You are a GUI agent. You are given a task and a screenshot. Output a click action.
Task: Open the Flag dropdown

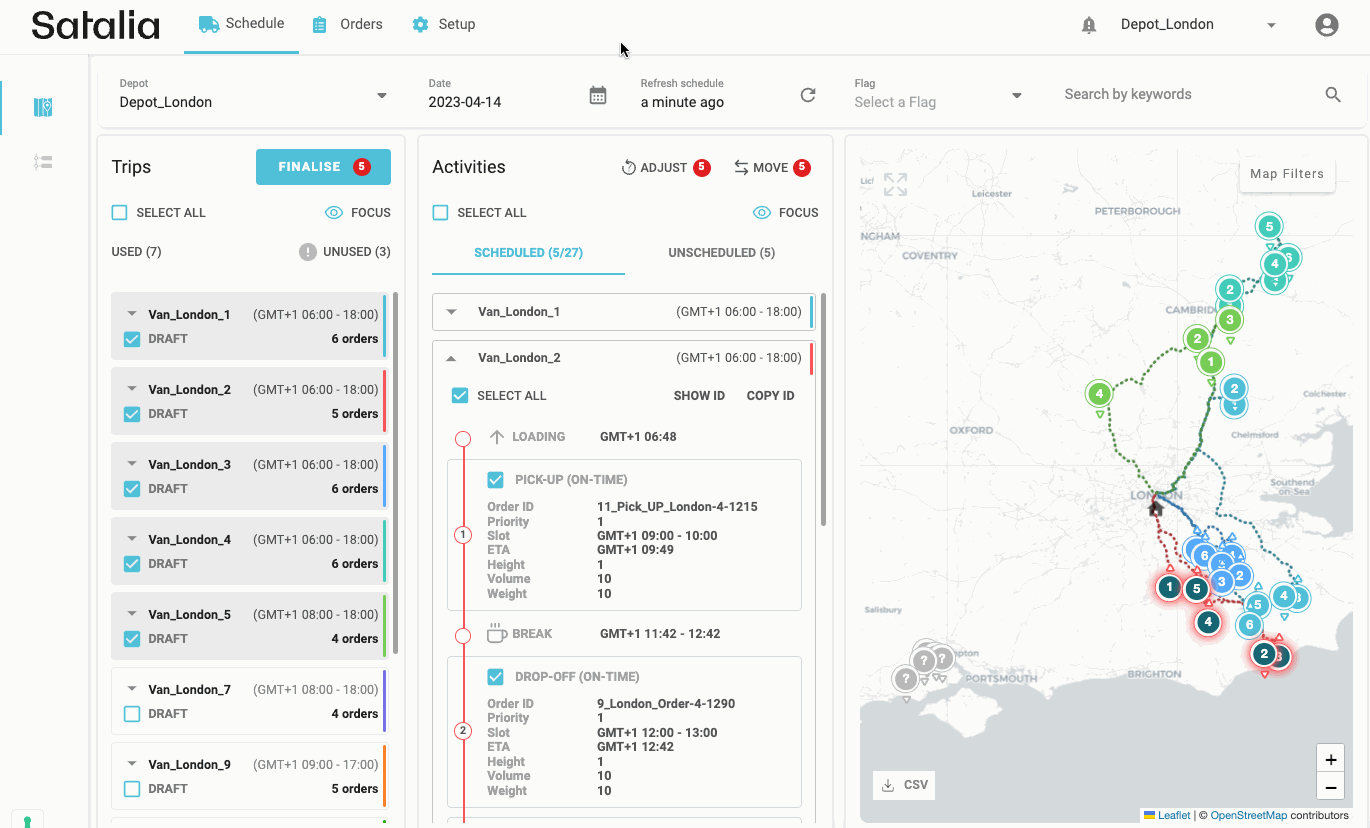point(1016,96)
